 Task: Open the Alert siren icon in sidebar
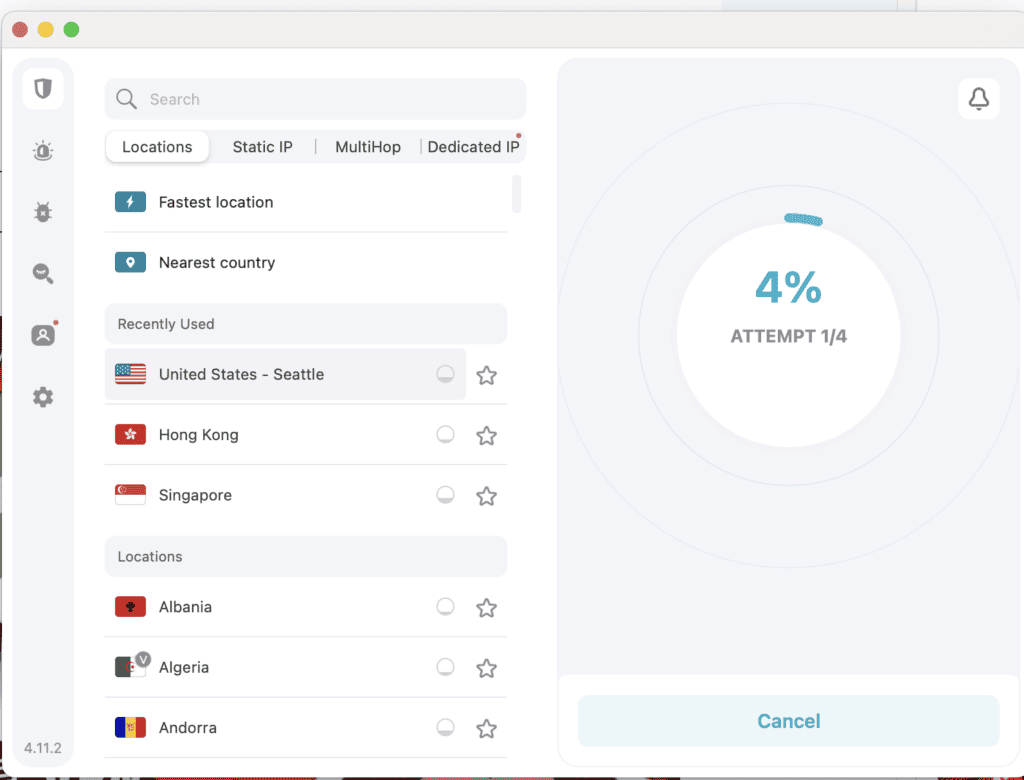click(x=43, y=151)
